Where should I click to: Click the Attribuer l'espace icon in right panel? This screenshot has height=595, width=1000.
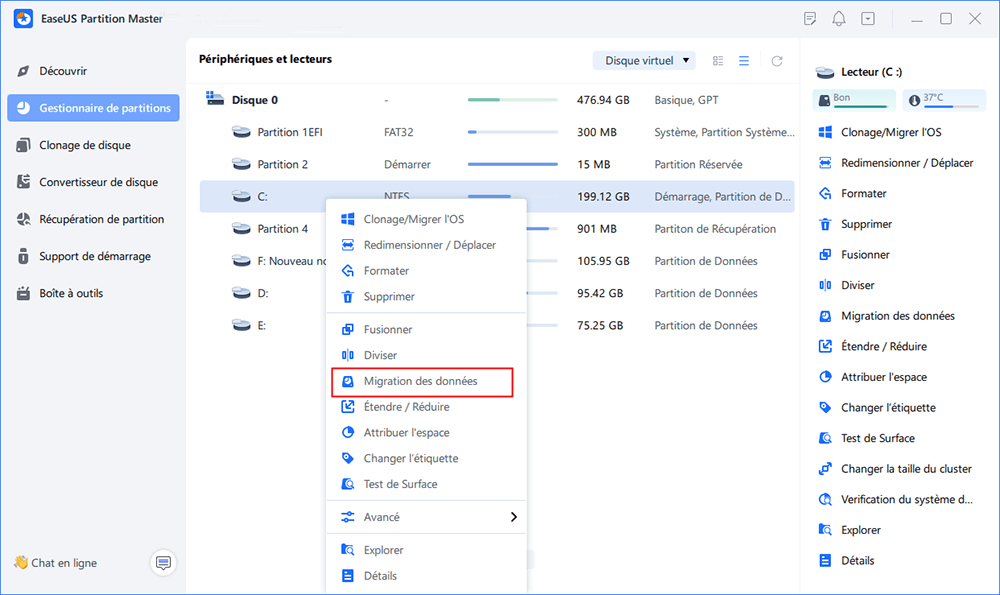click(x=825, y=377)
